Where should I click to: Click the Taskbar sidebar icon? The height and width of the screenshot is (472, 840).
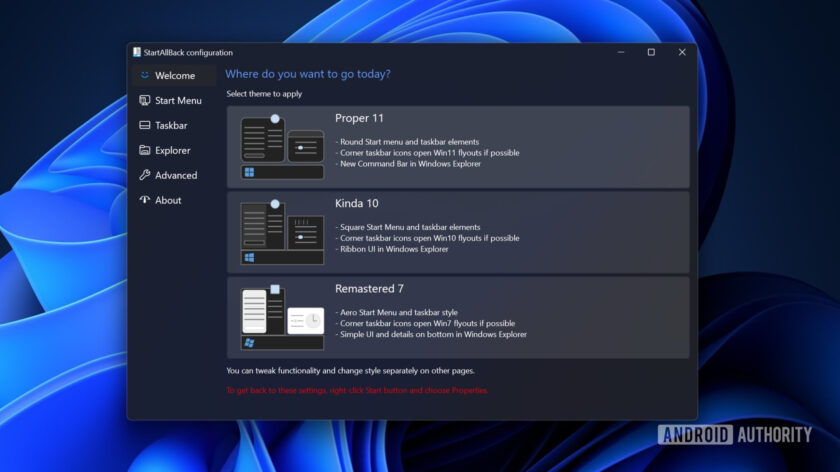(x=145, y=126)
